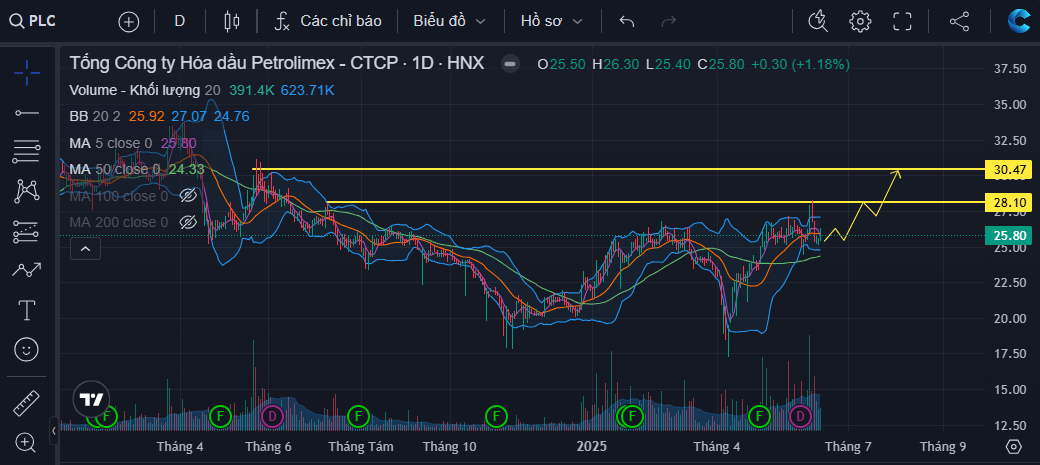Image resolution: width=1040 pixels, height=465 pixels.
Task: Select the 30.47 yellow price line label
Action: pyautogui.click(x=1009, y=170)
